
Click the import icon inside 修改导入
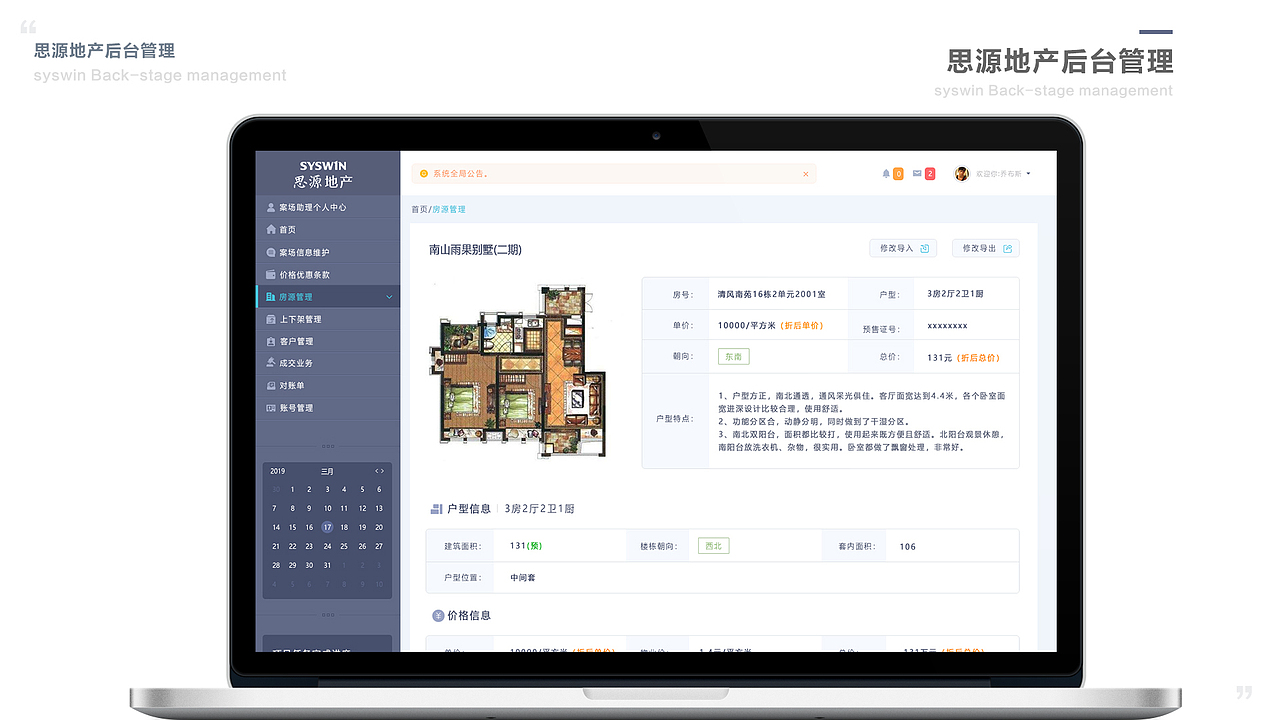(925, 249)
